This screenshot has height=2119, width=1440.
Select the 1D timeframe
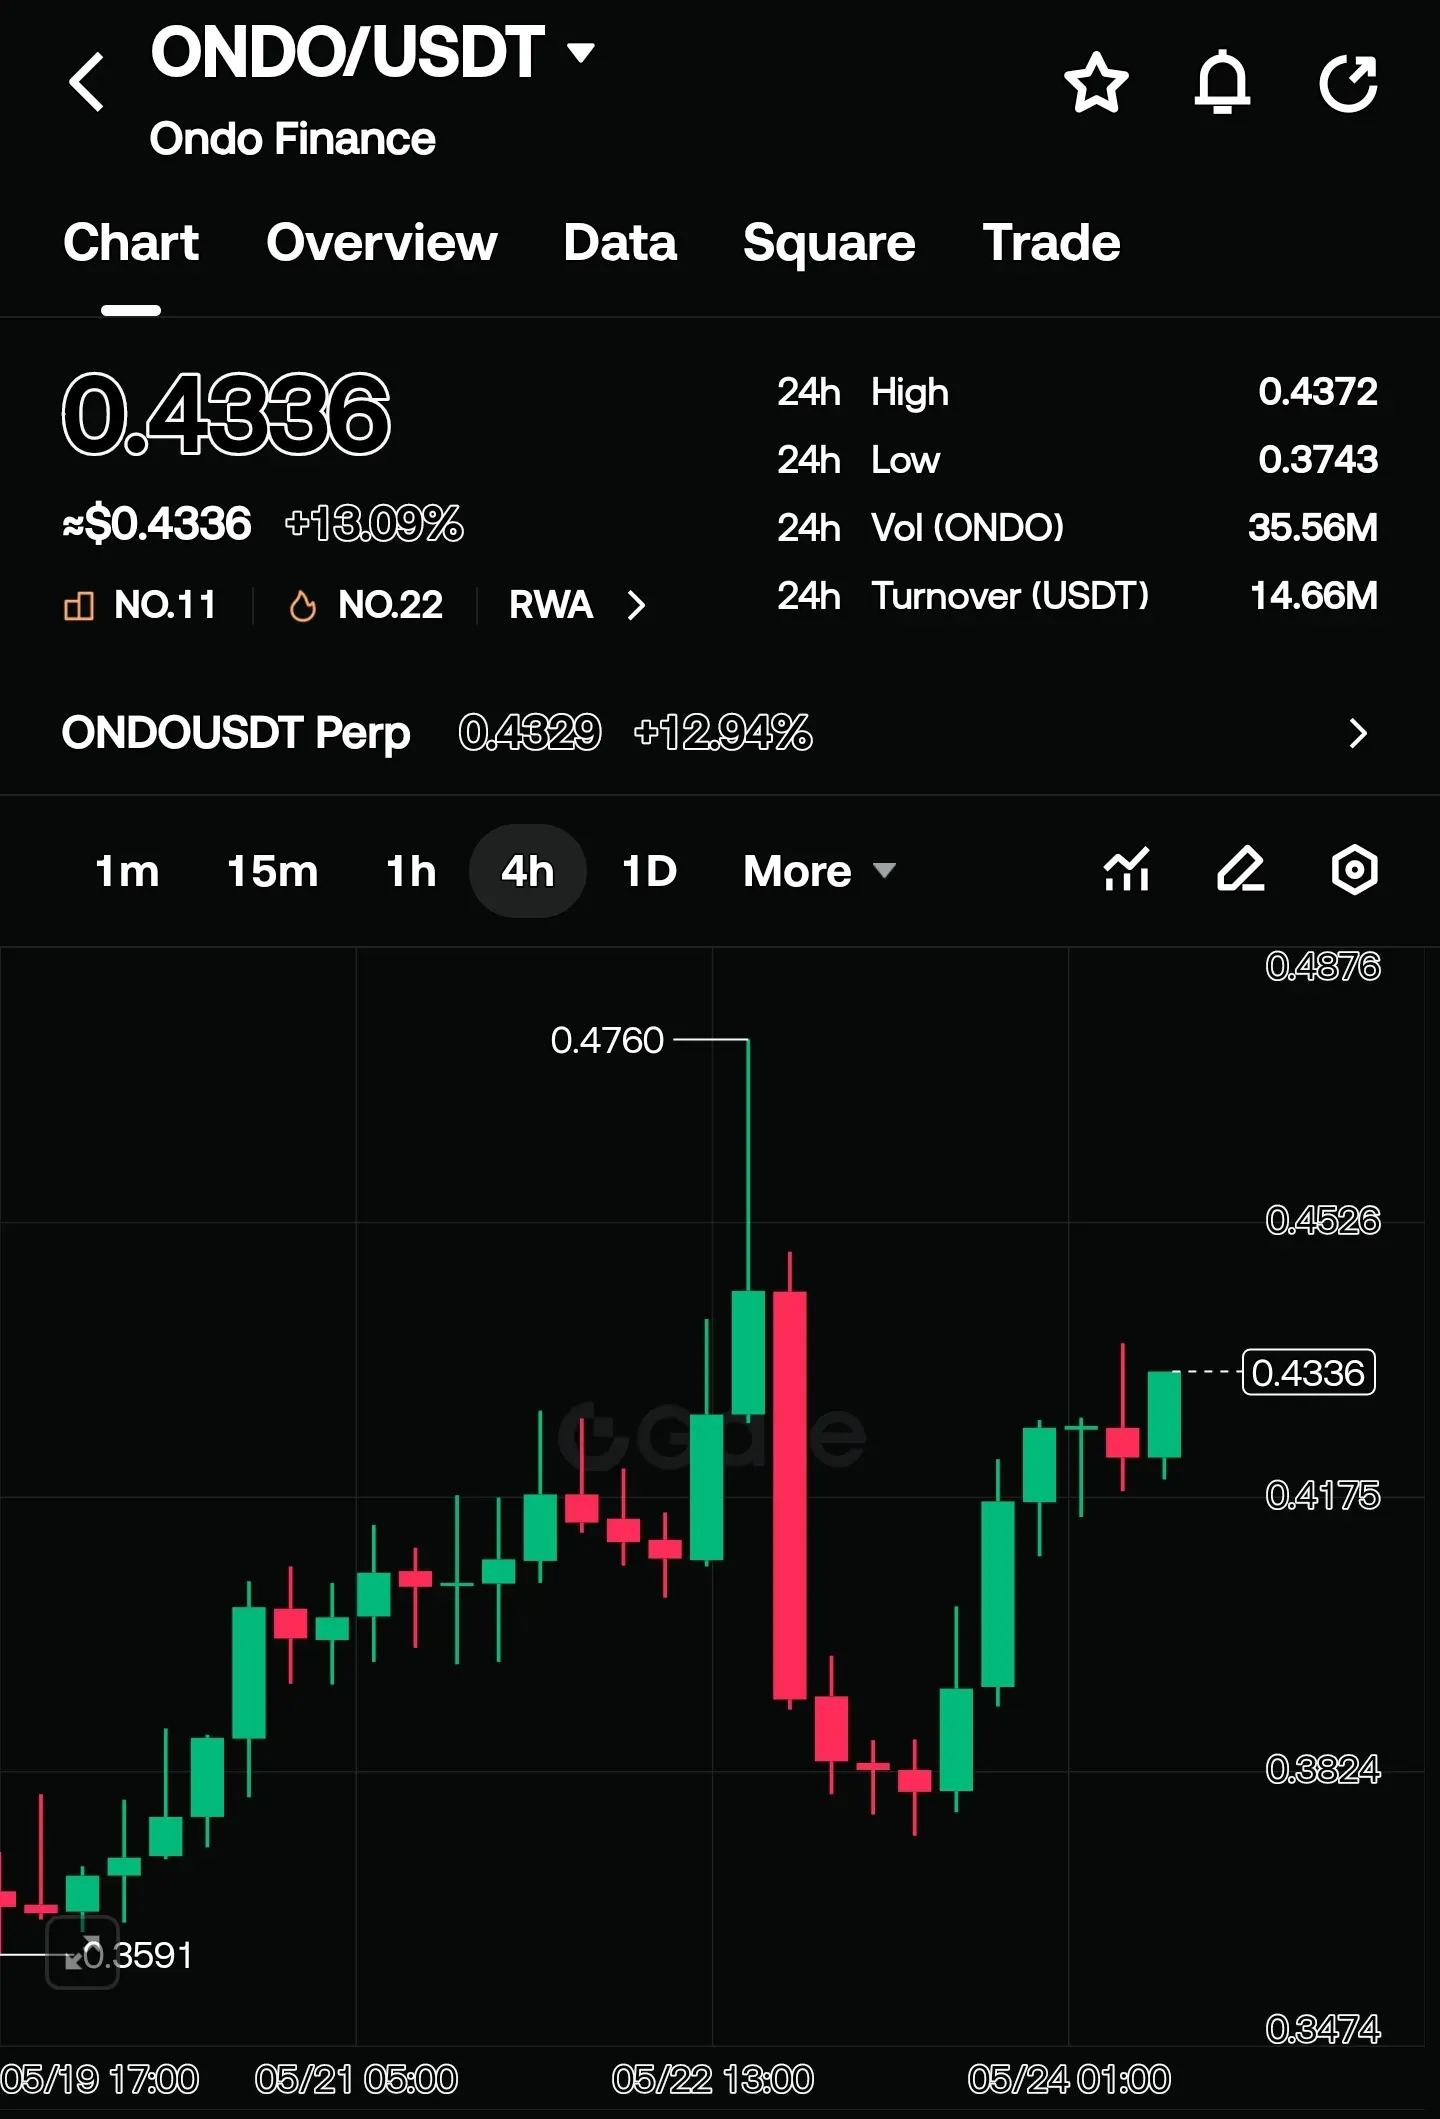click(649, 871)
